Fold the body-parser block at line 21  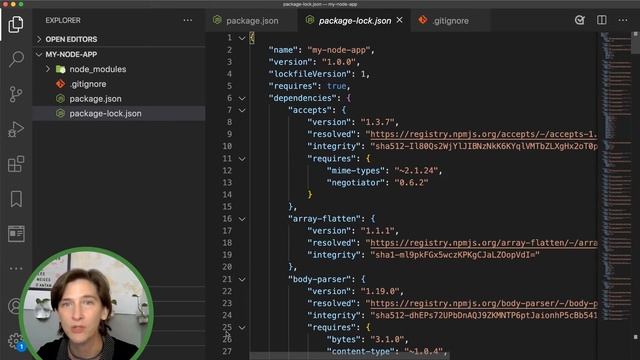click(242, 280)
